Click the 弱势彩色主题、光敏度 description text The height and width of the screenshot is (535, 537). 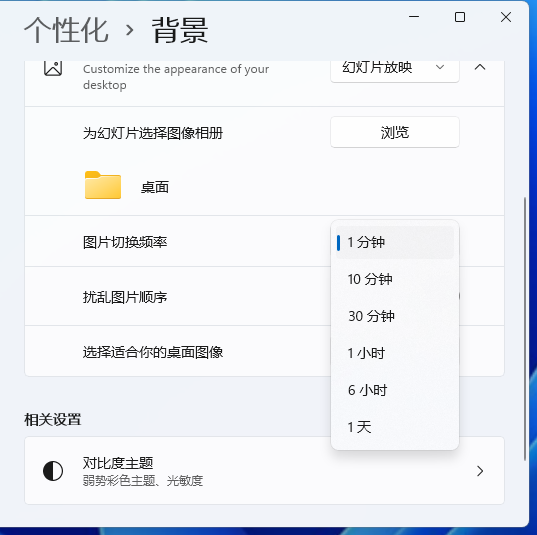point(143,481)
